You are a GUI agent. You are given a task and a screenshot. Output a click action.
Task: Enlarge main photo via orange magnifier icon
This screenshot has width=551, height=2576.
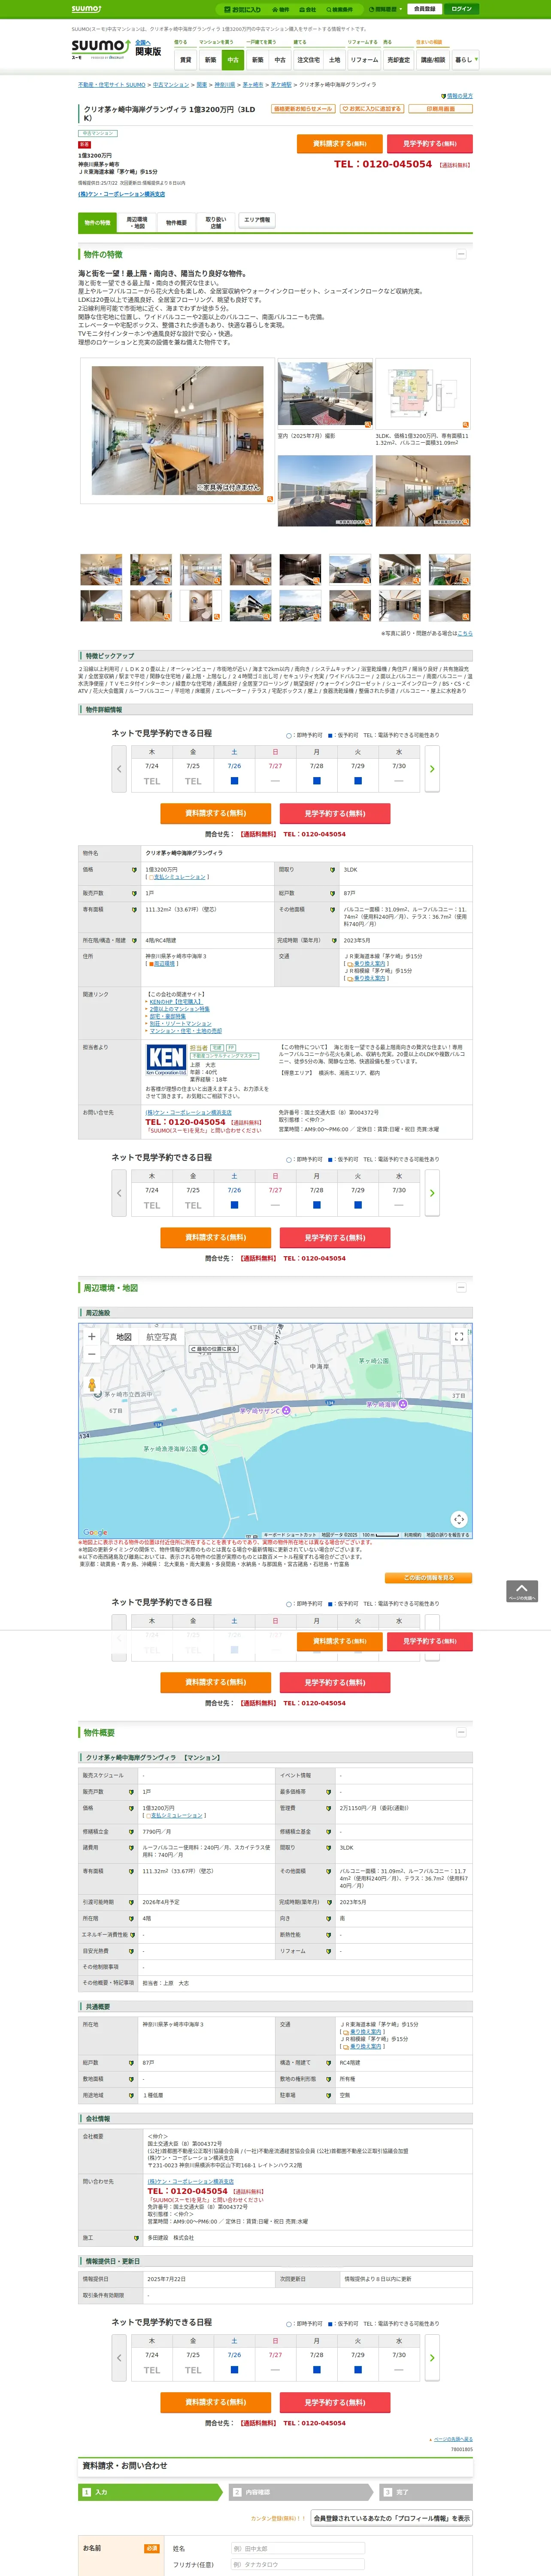coord(269,498)
